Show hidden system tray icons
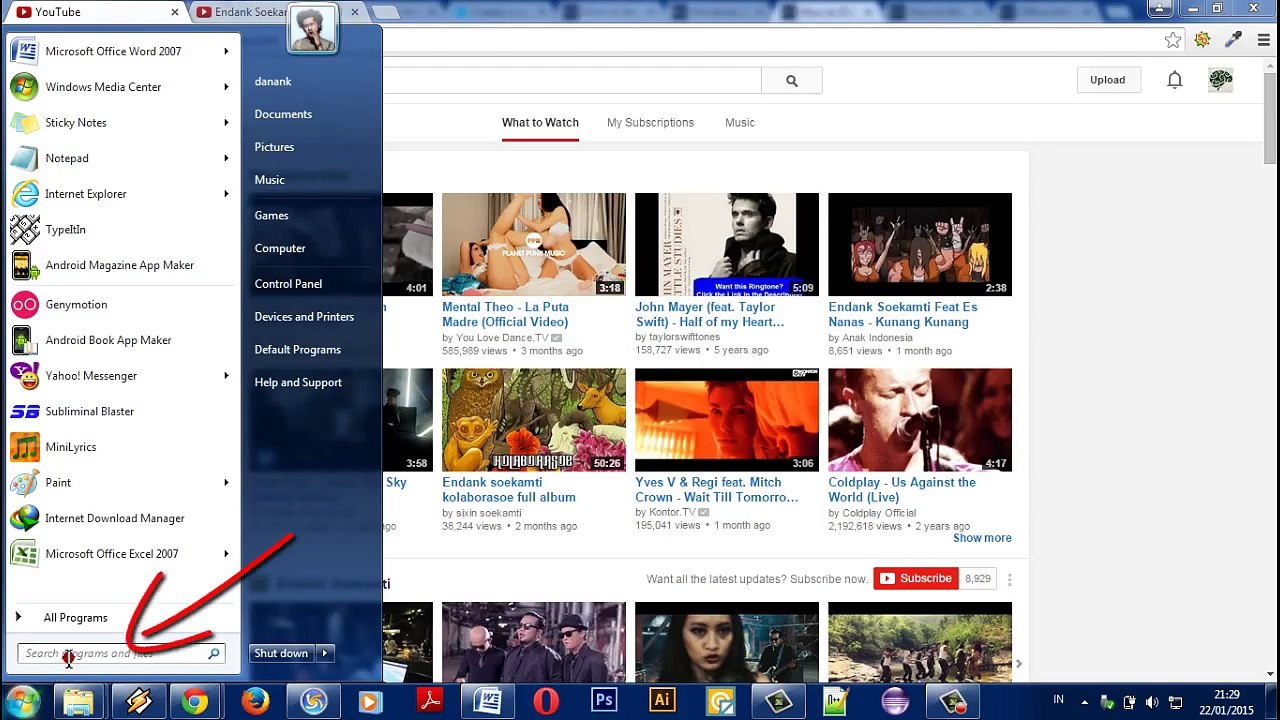The width and height of the screenshot is (1280, 720). (1085, 702)
